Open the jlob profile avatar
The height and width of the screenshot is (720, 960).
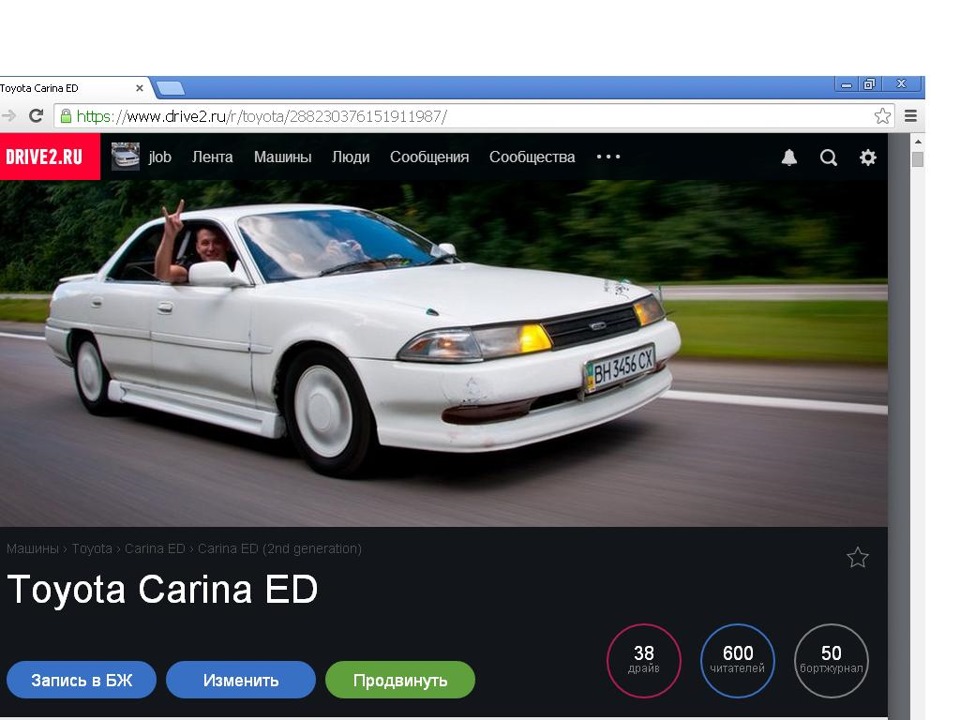coord(126,157)
